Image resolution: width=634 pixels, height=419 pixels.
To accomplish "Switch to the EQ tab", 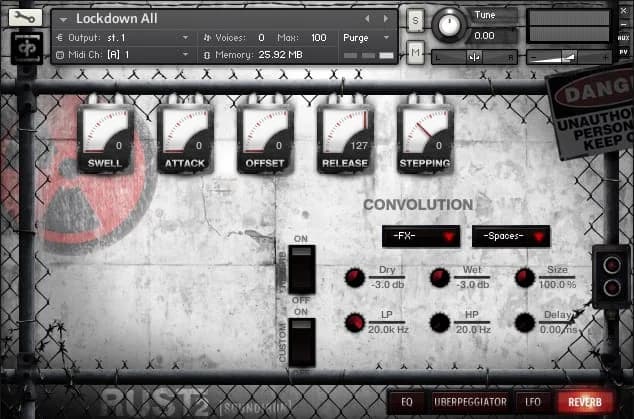I will (407, 401).
